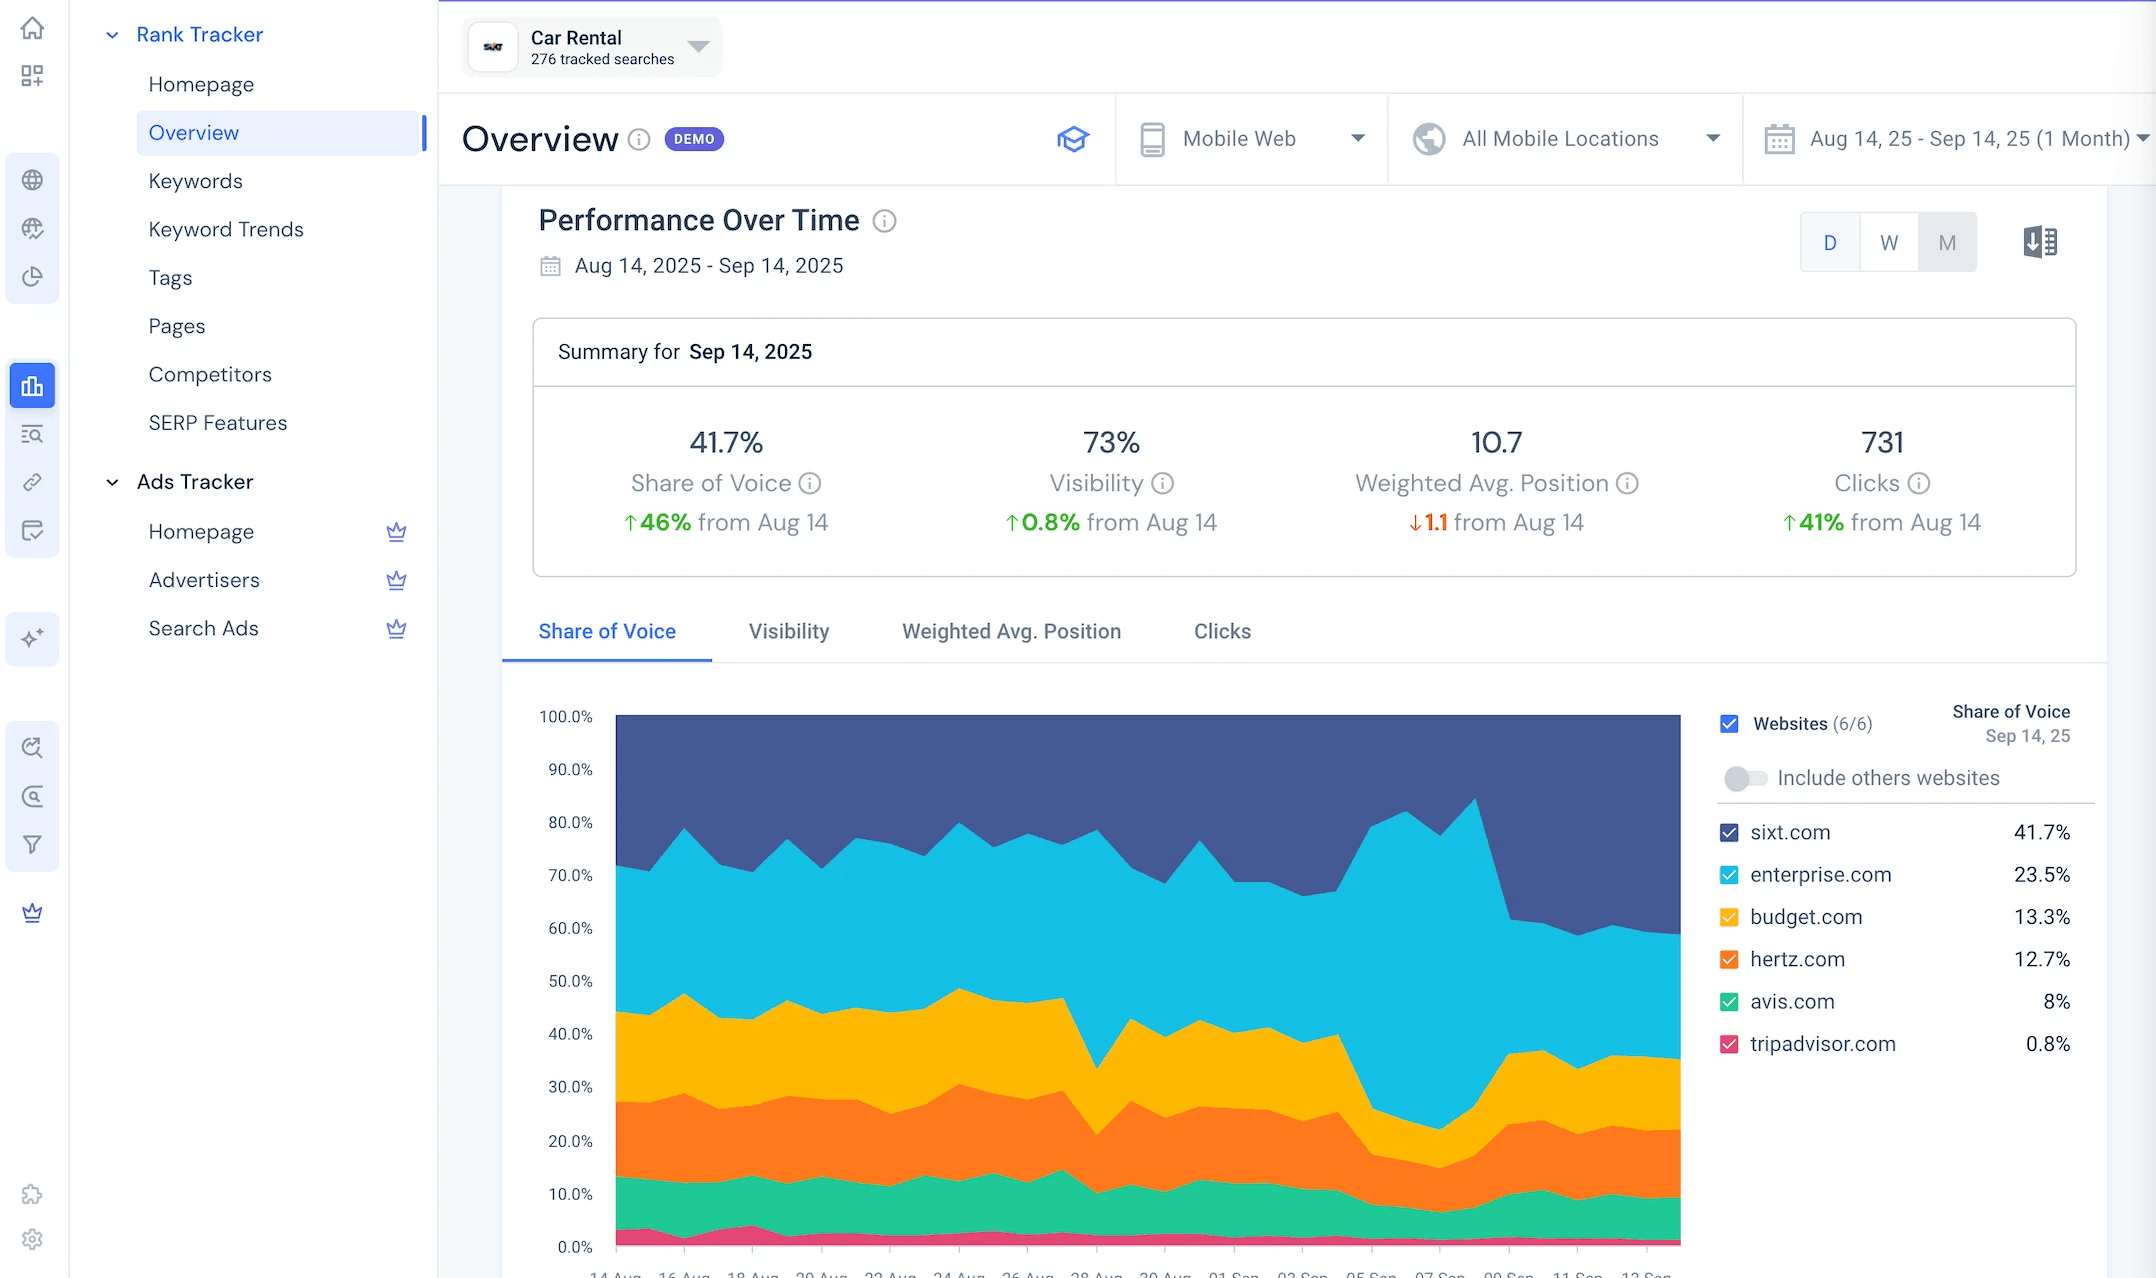Click the AI sparkles icon in sidebar
Screen dimensions: 2156x1278
33,638
